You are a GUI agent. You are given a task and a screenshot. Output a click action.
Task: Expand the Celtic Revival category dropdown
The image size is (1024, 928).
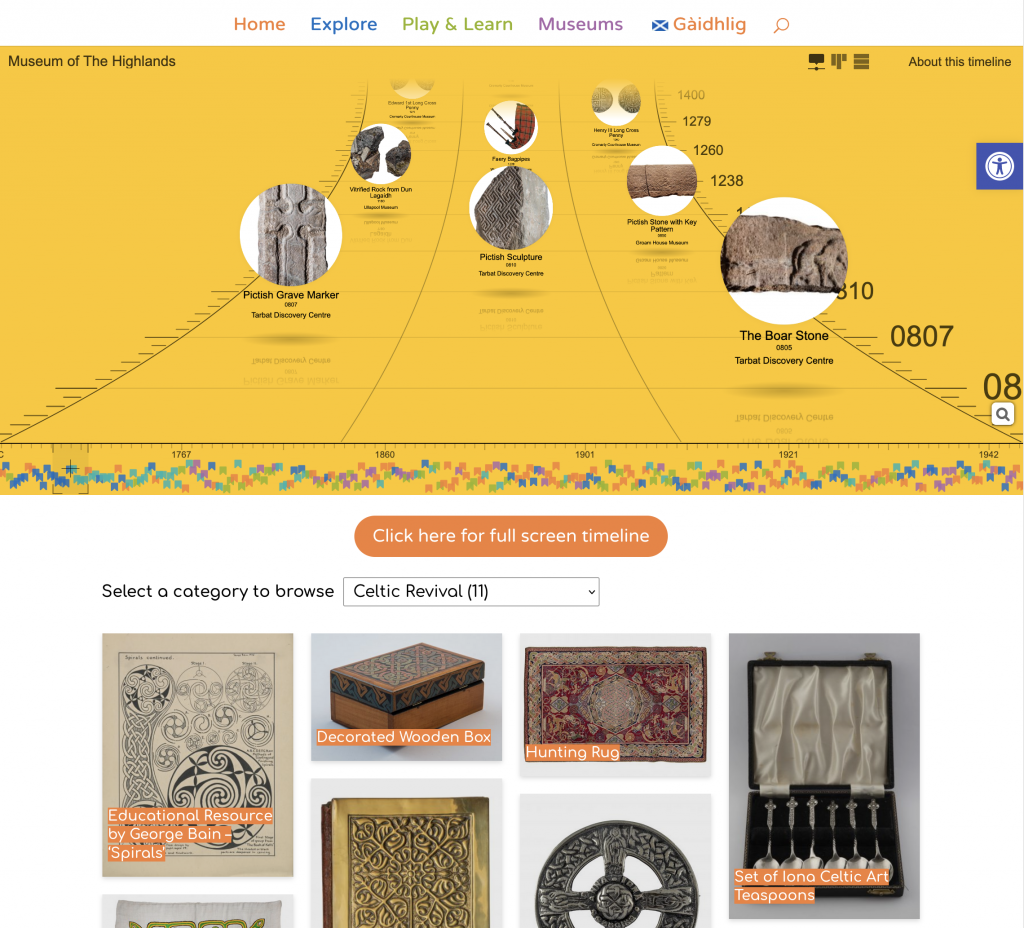click(x=471, y=592)
